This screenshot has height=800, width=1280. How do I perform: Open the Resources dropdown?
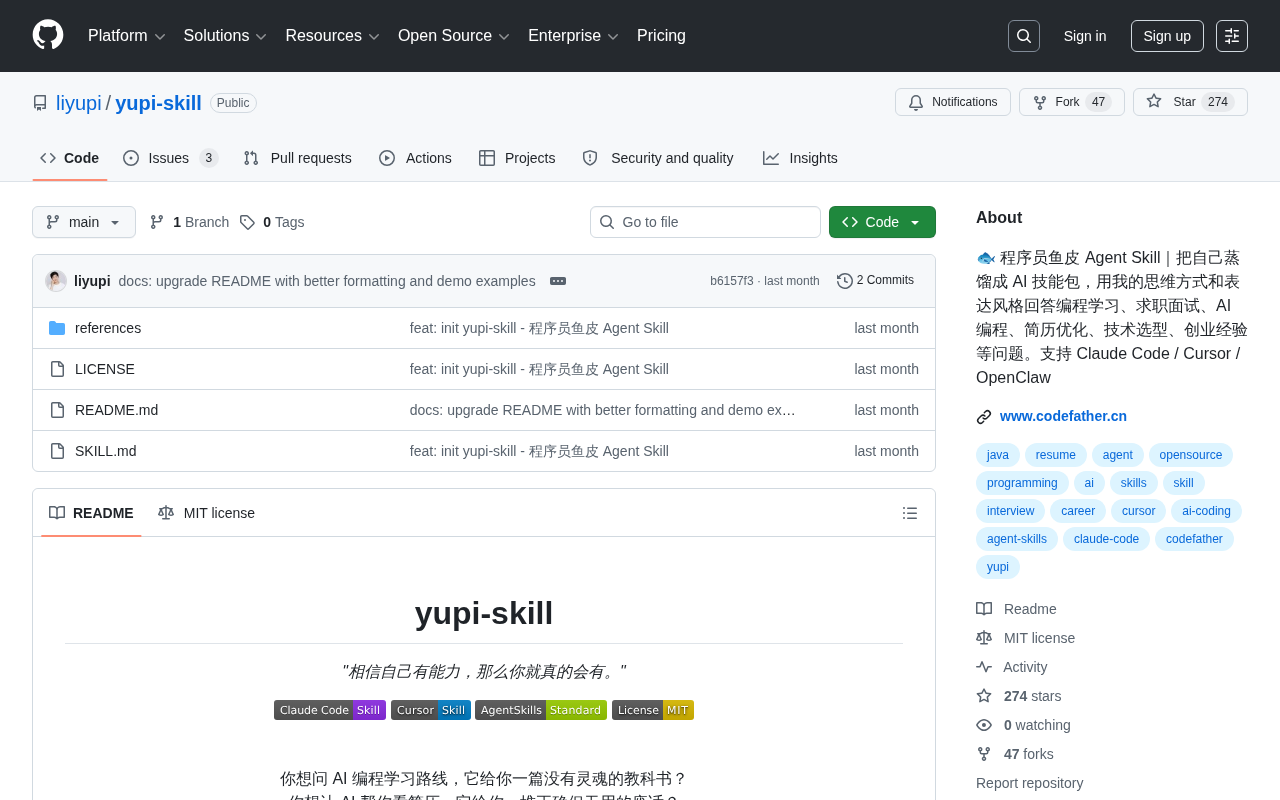[x=333, y=36]
